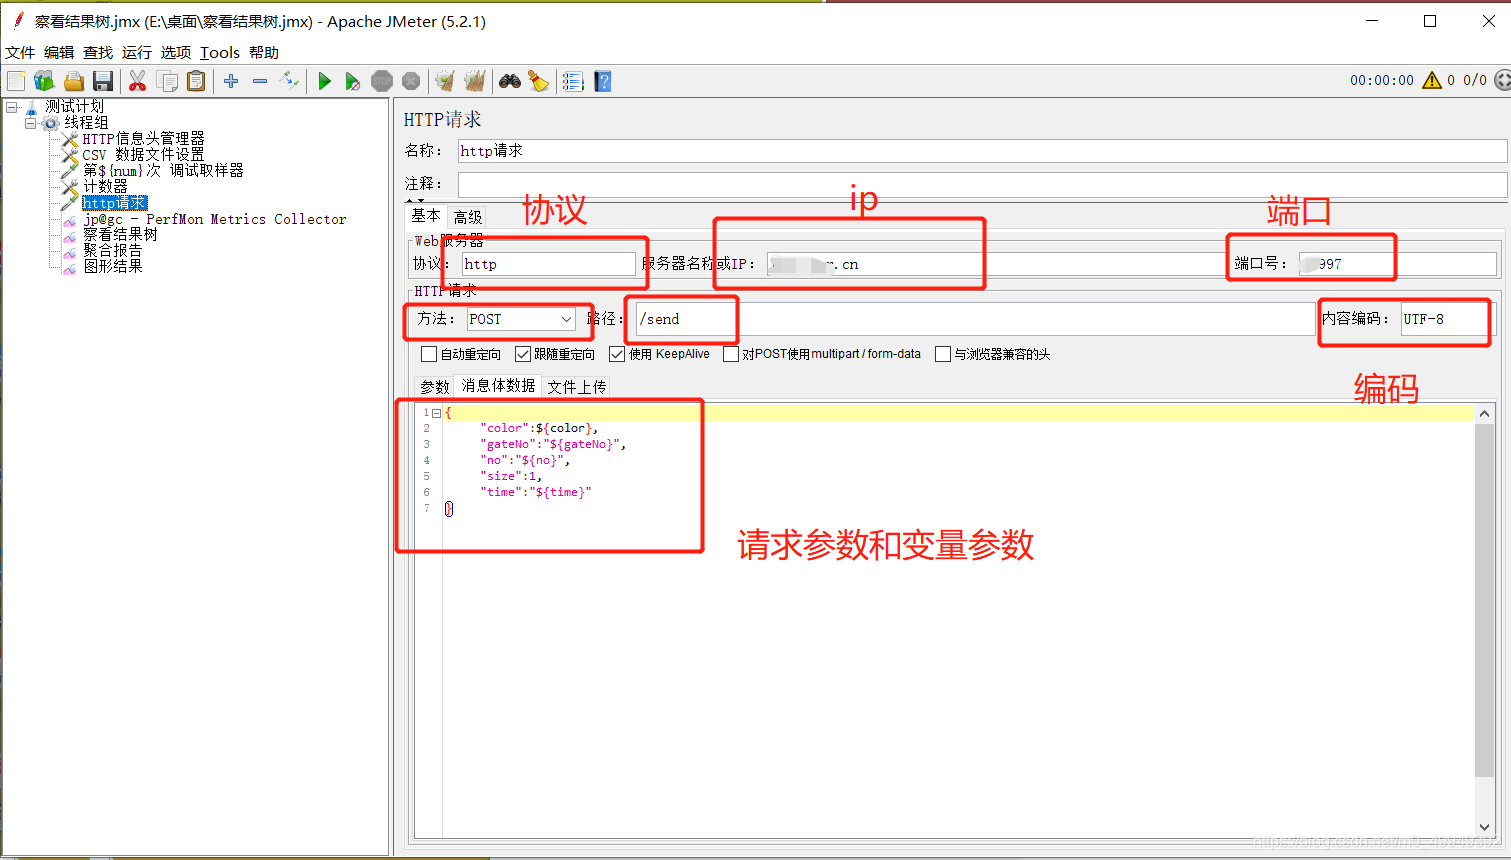Collapse the 线程组 tree node
This screenshot has height=860, width=1511.
click(x=30, y=123)
